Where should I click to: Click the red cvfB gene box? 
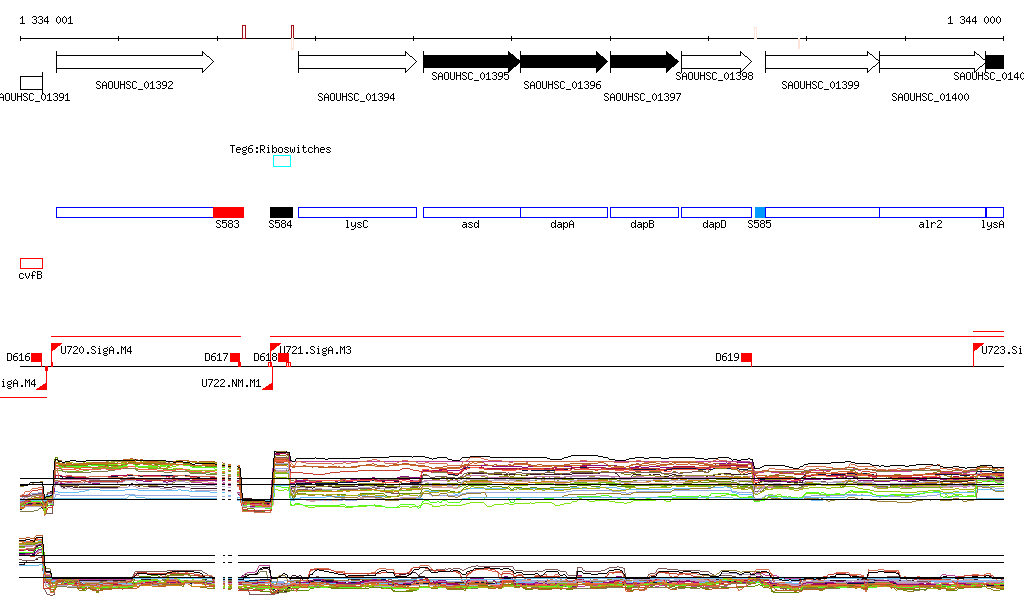[x=31, y=264]
